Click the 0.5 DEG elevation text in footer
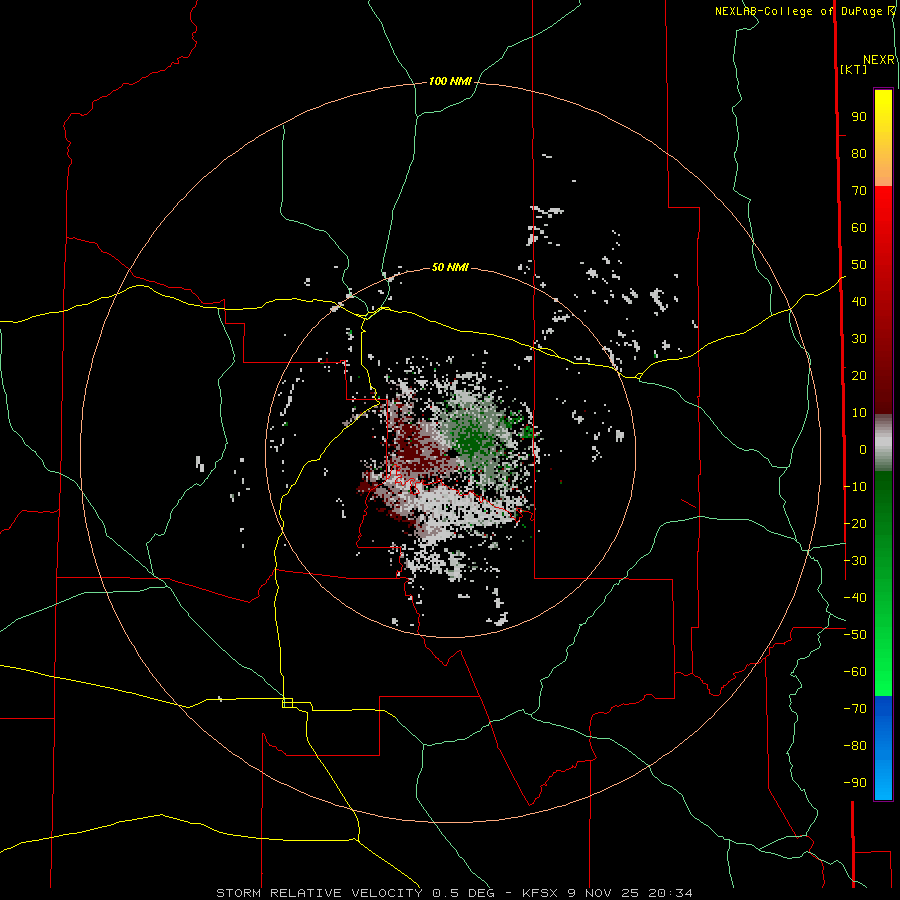 coord(471,893)
